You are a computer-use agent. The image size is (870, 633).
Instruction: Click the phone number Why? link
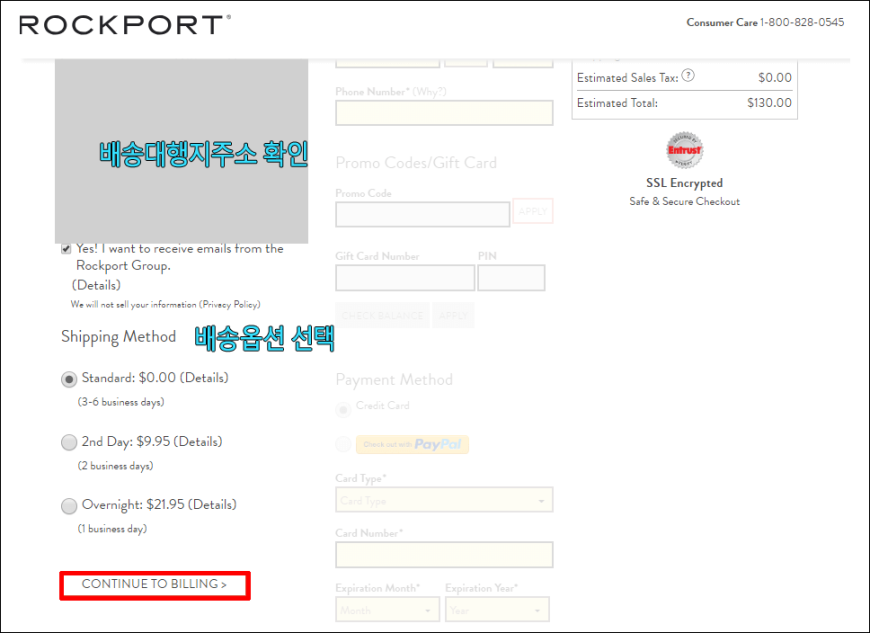click(429, 92)
